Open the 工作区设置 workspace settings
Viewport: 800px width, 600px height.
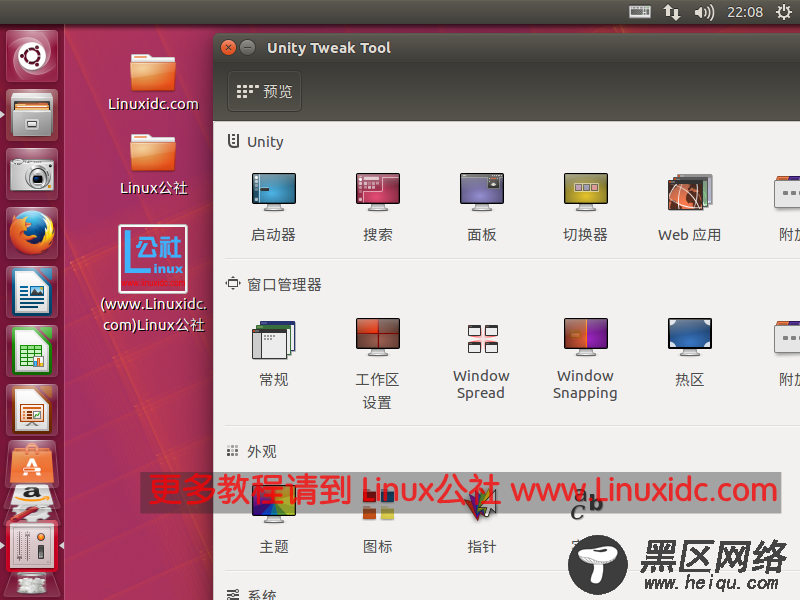click(378, 364)
